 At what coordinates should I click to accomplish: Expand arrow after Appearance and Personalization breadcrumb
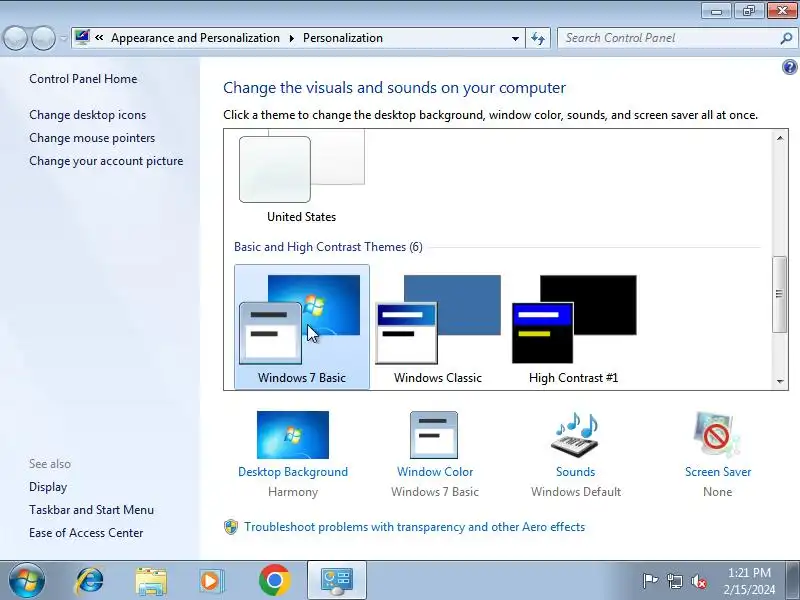point(292,38)
